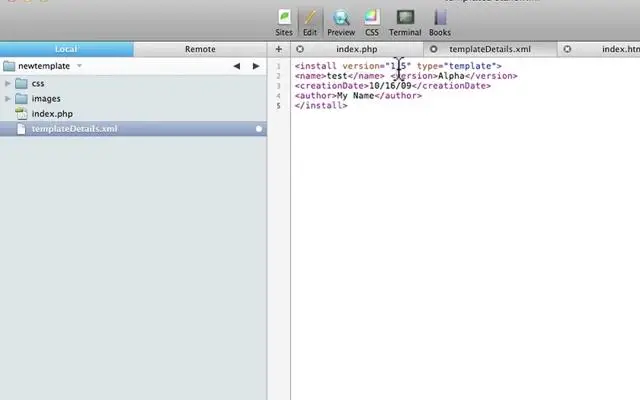
Task: Select the images folder row
Action: (133, 98)
